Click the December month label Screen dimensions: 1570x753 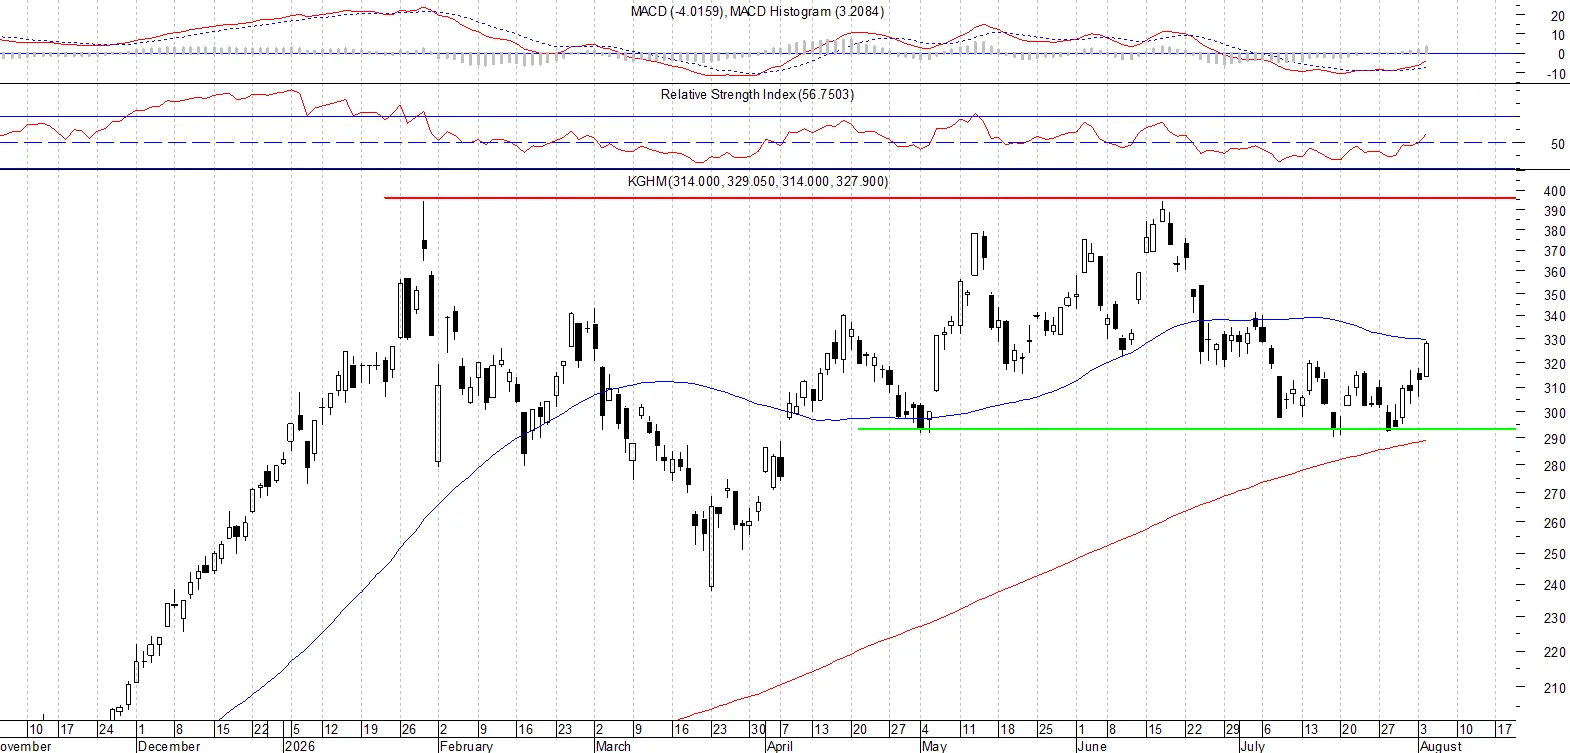tap(169, 746)
